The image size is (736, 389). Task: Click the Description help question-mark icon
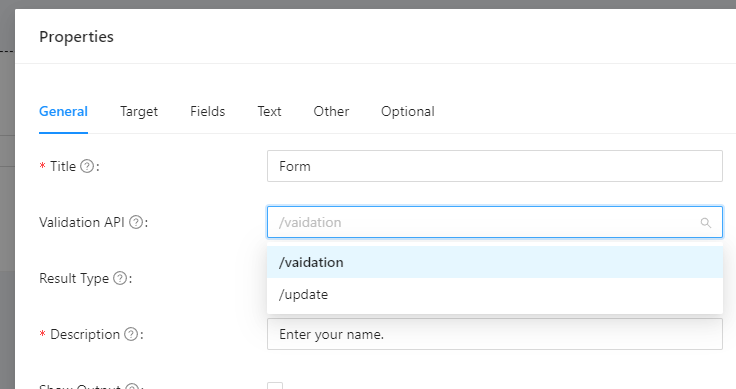pos(131,334)
